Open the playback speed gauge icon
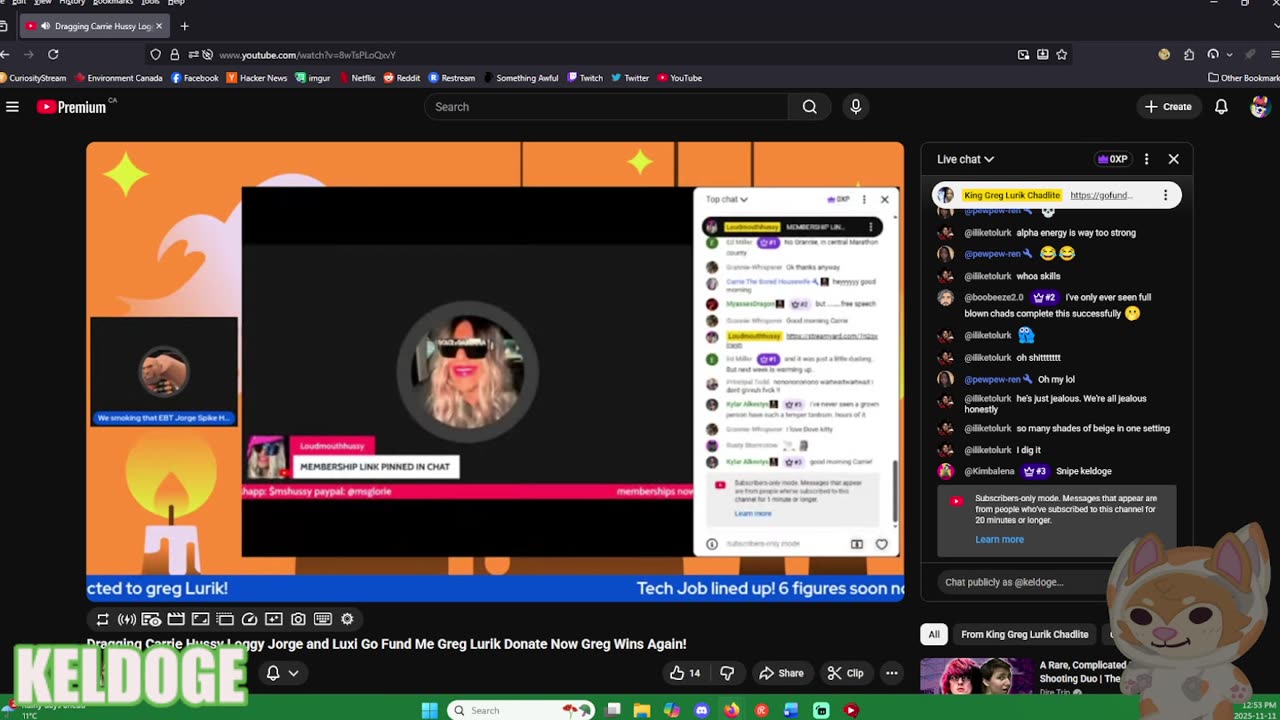 click(249, 619)
